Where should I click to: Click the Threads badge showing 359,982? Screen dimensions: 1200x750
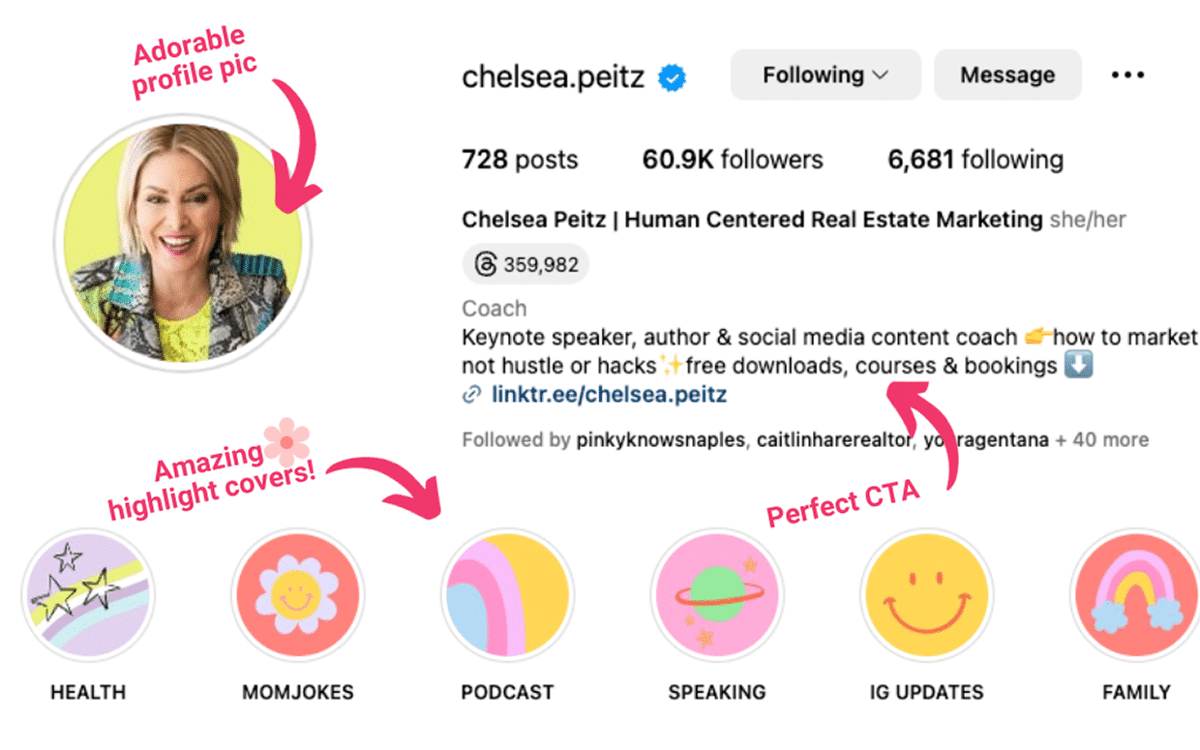click(523, 263)
